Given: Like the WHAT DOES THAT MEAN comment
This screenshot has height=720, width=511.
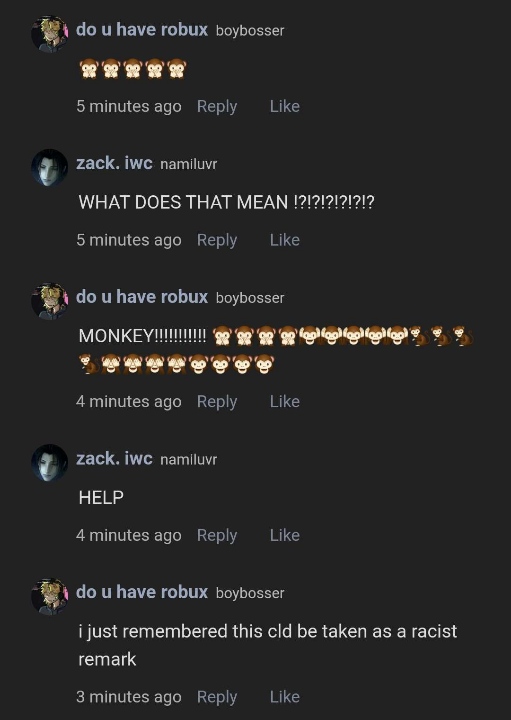Looking at the screenshot, I should tap(285, 240).
